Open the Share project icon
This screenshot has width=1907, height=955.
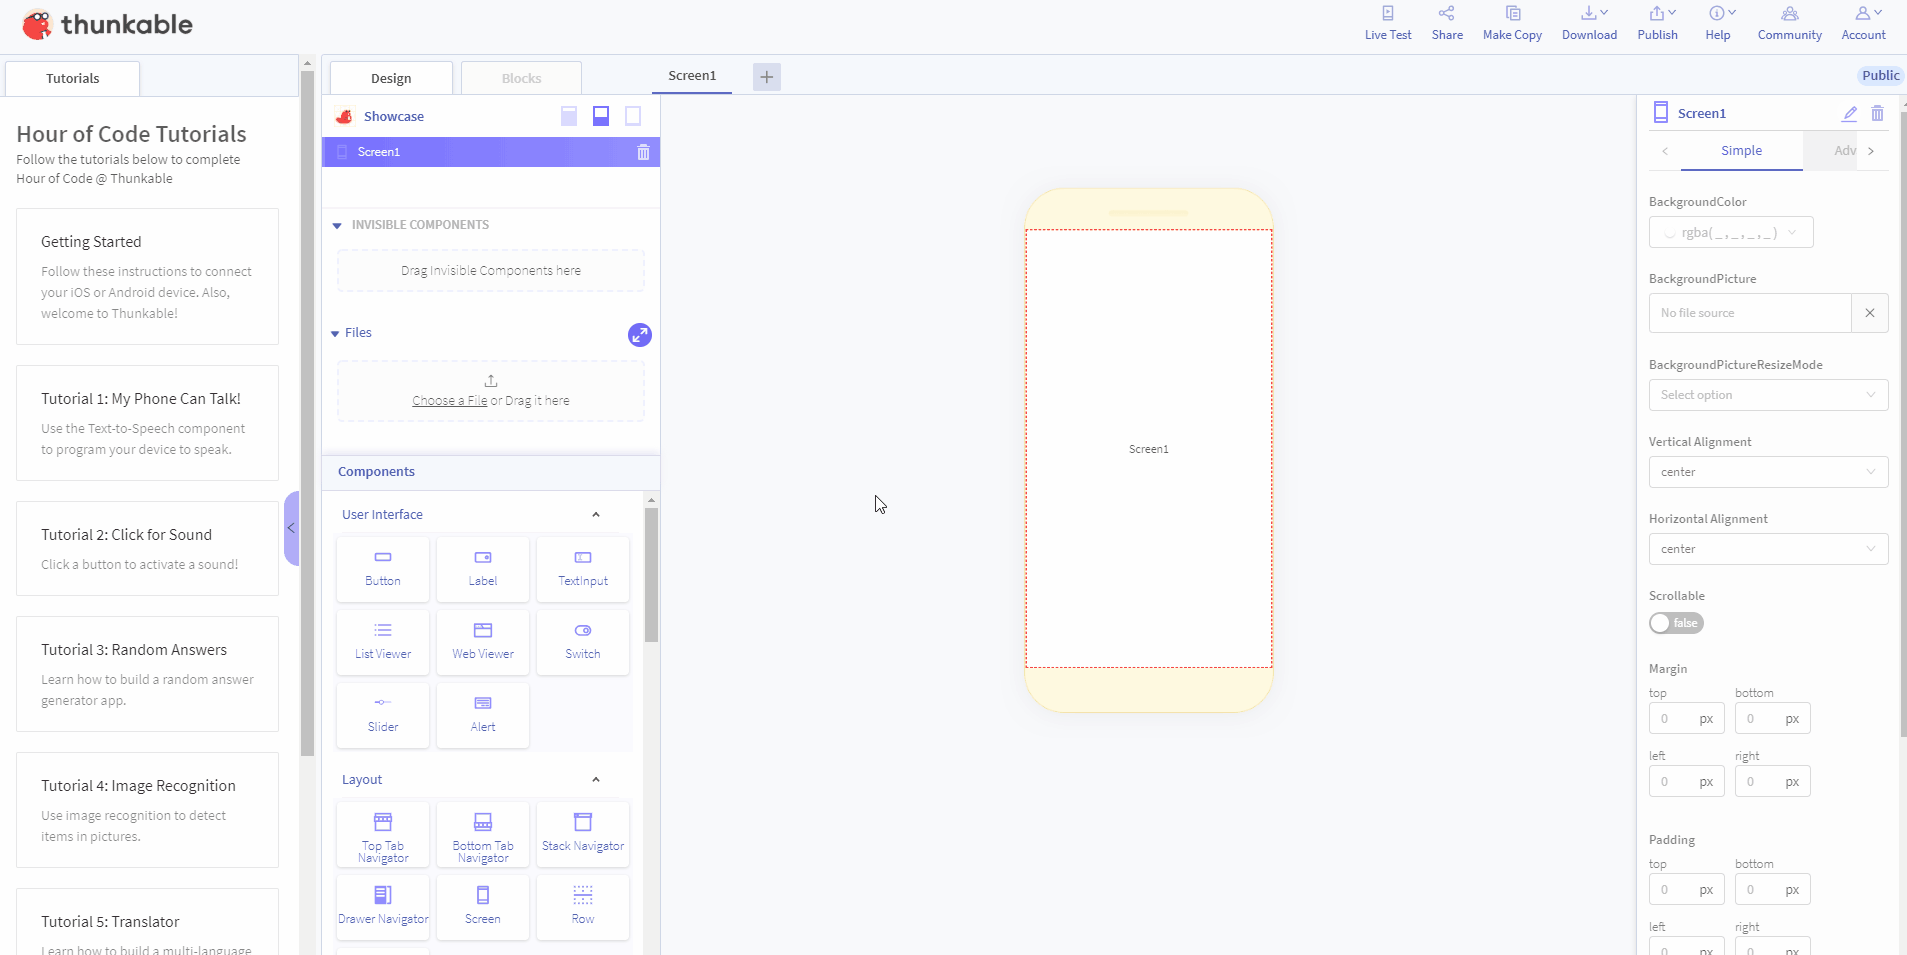1446,14
